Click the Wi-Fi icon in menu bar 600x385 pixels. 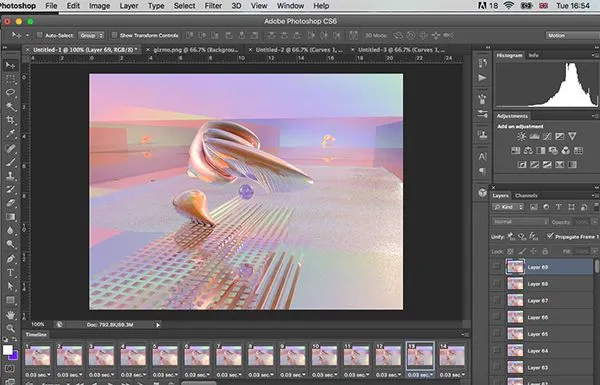[x=509, y=6]
